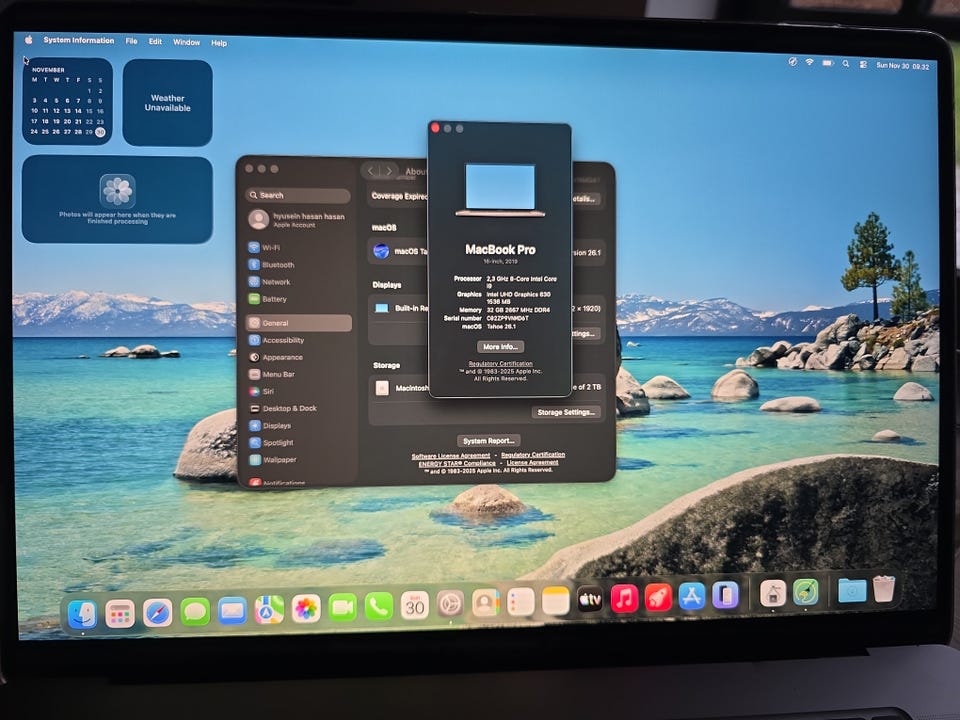
Task: Open the Help menu
Action: coord(219,43)
